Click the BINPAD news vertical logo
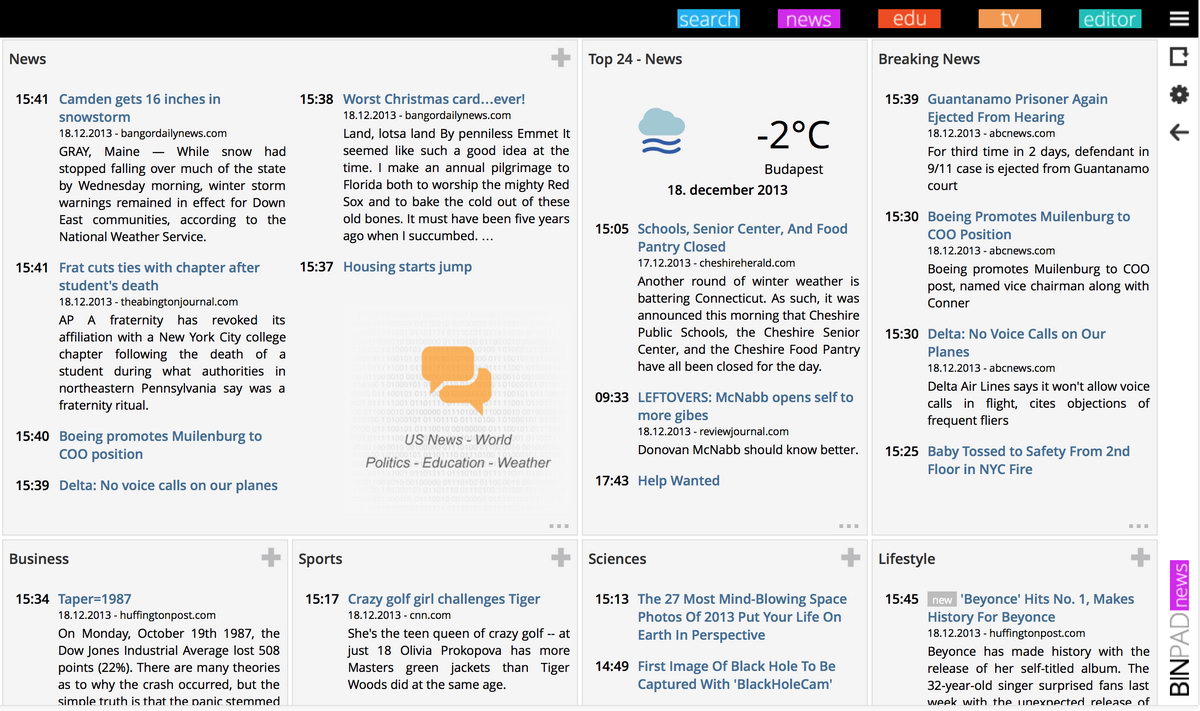Image resolution: width=1200 pixels, height=711 pixels. point(1179,628)
